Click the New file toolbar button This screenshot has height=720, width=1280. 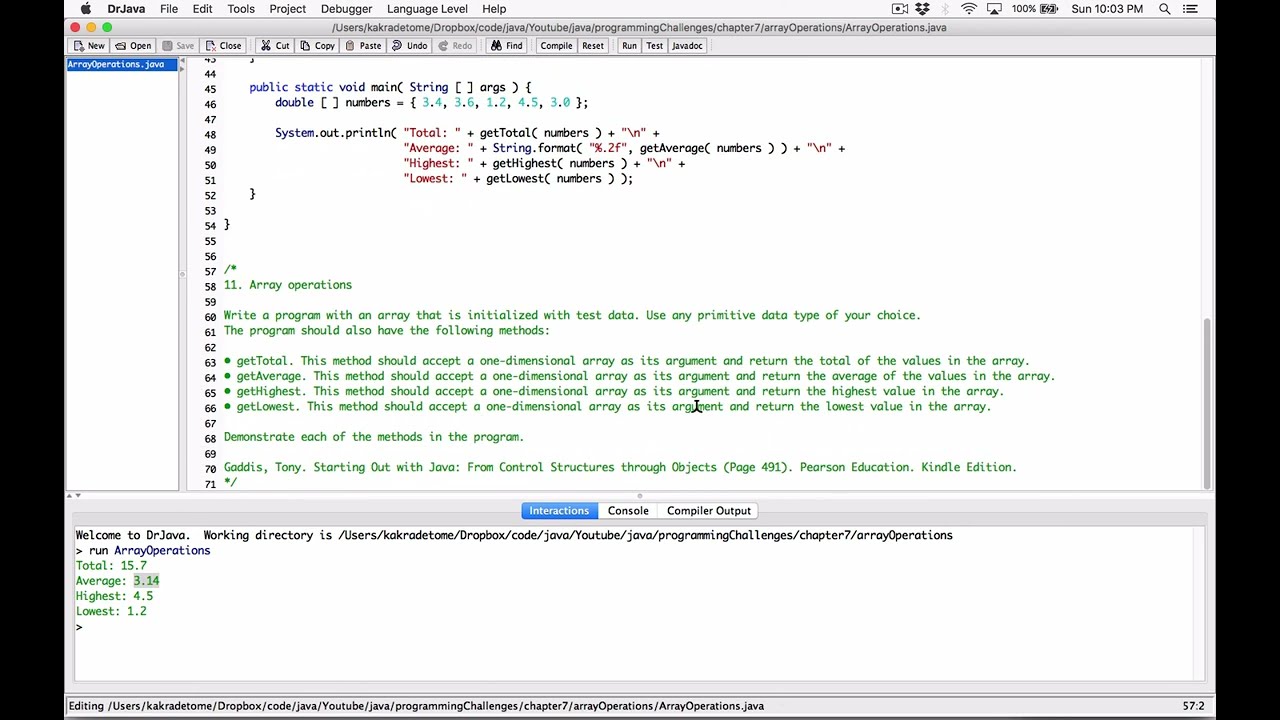[x=89, y=46]
